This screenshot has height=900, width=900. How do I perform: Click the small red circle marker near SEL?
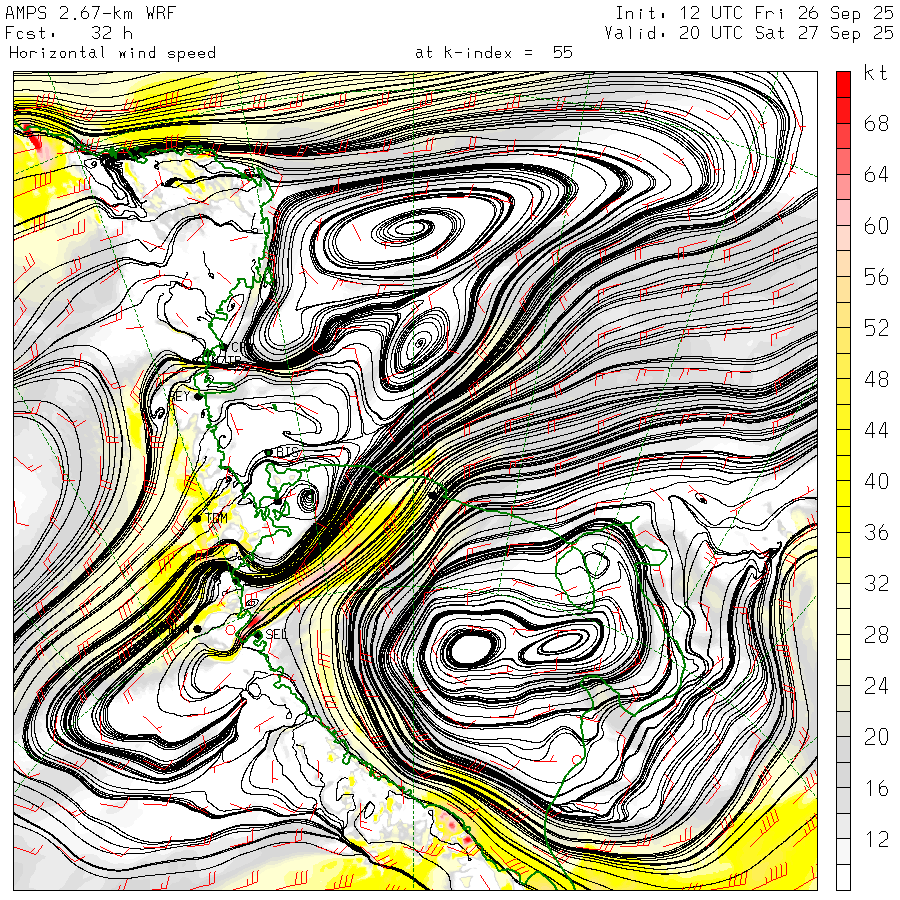click(x=231, y=631)
